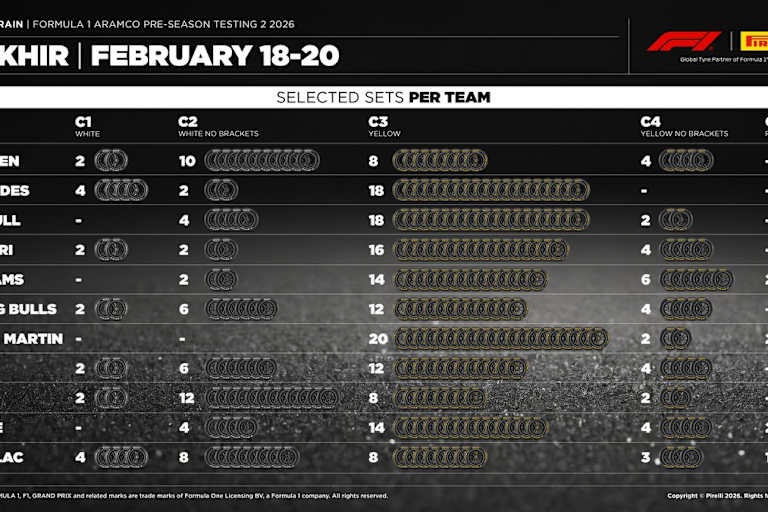The width and height of the screenshot is (768, 512).
Task: Click the number 20 in C3 column
Action: (x=378, y=339)
